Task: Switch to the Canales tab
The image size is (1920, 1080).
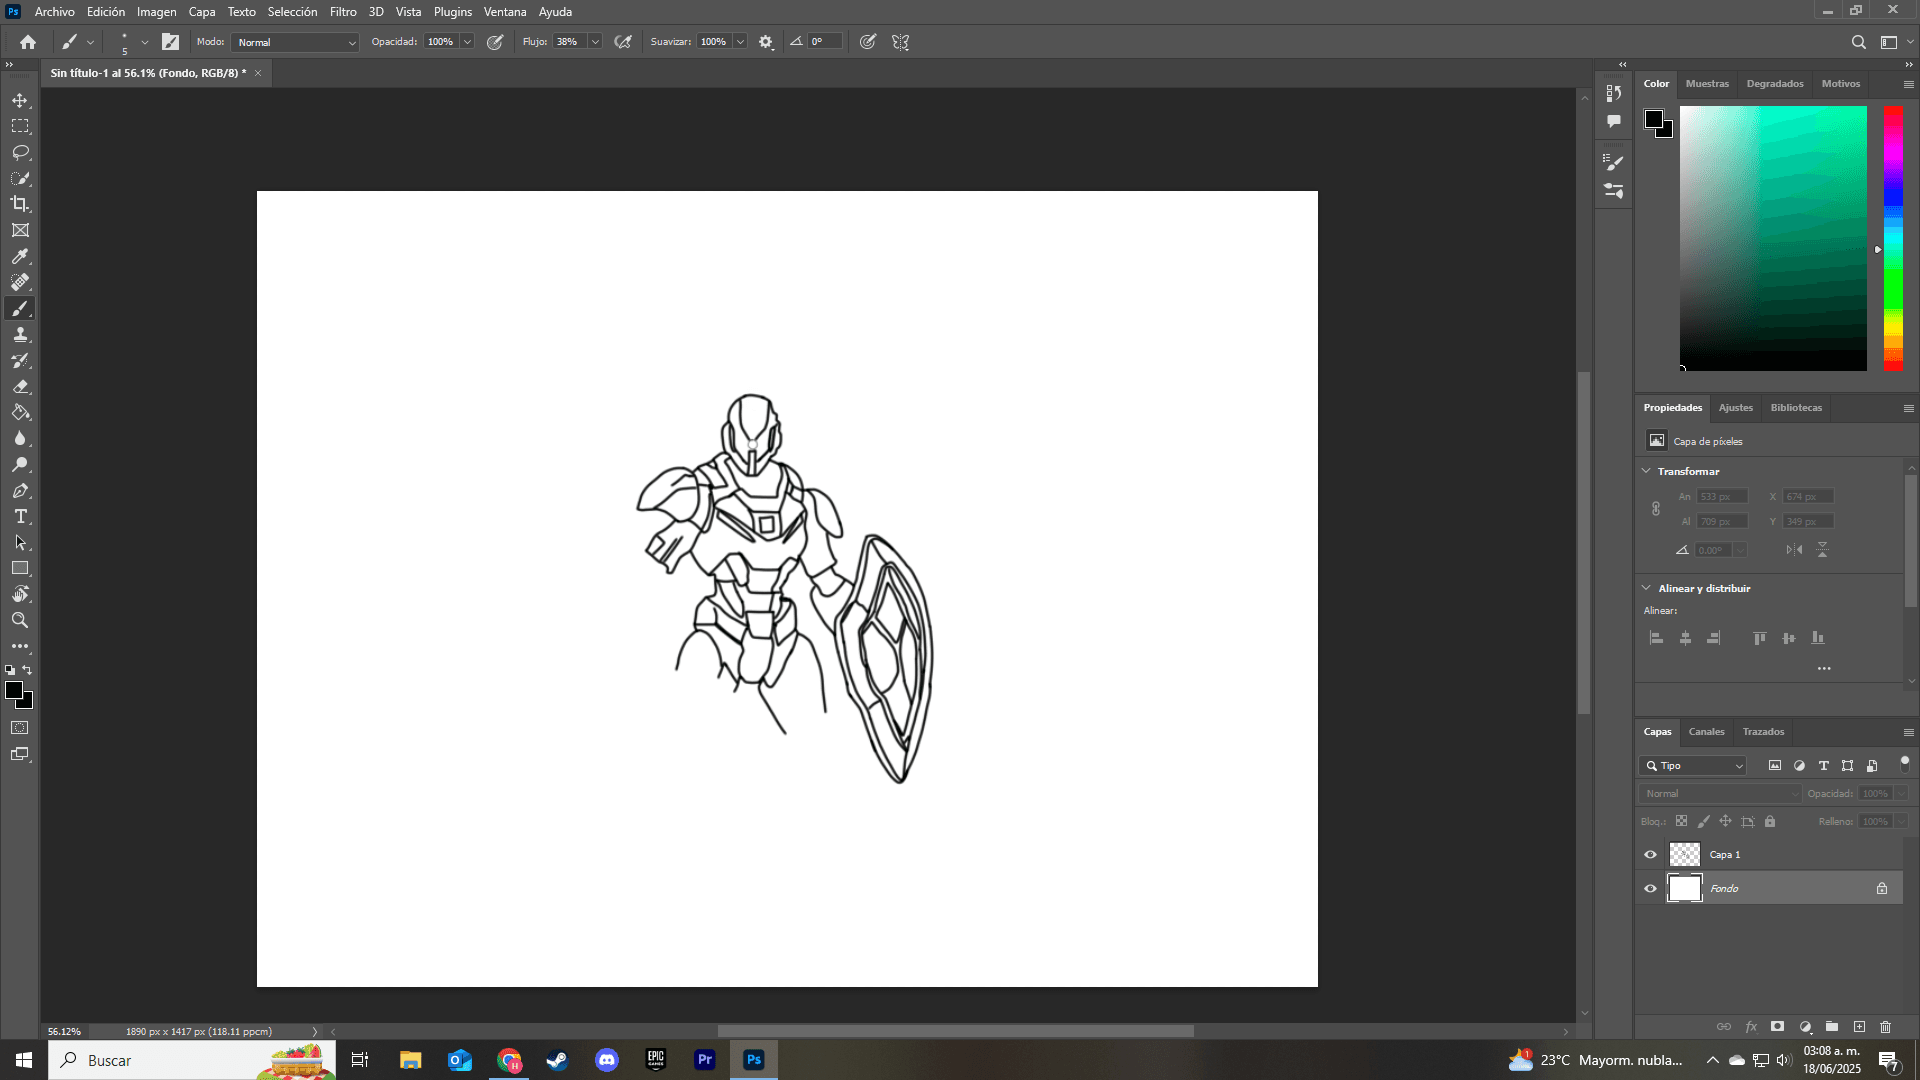Action: point(1706,732)
